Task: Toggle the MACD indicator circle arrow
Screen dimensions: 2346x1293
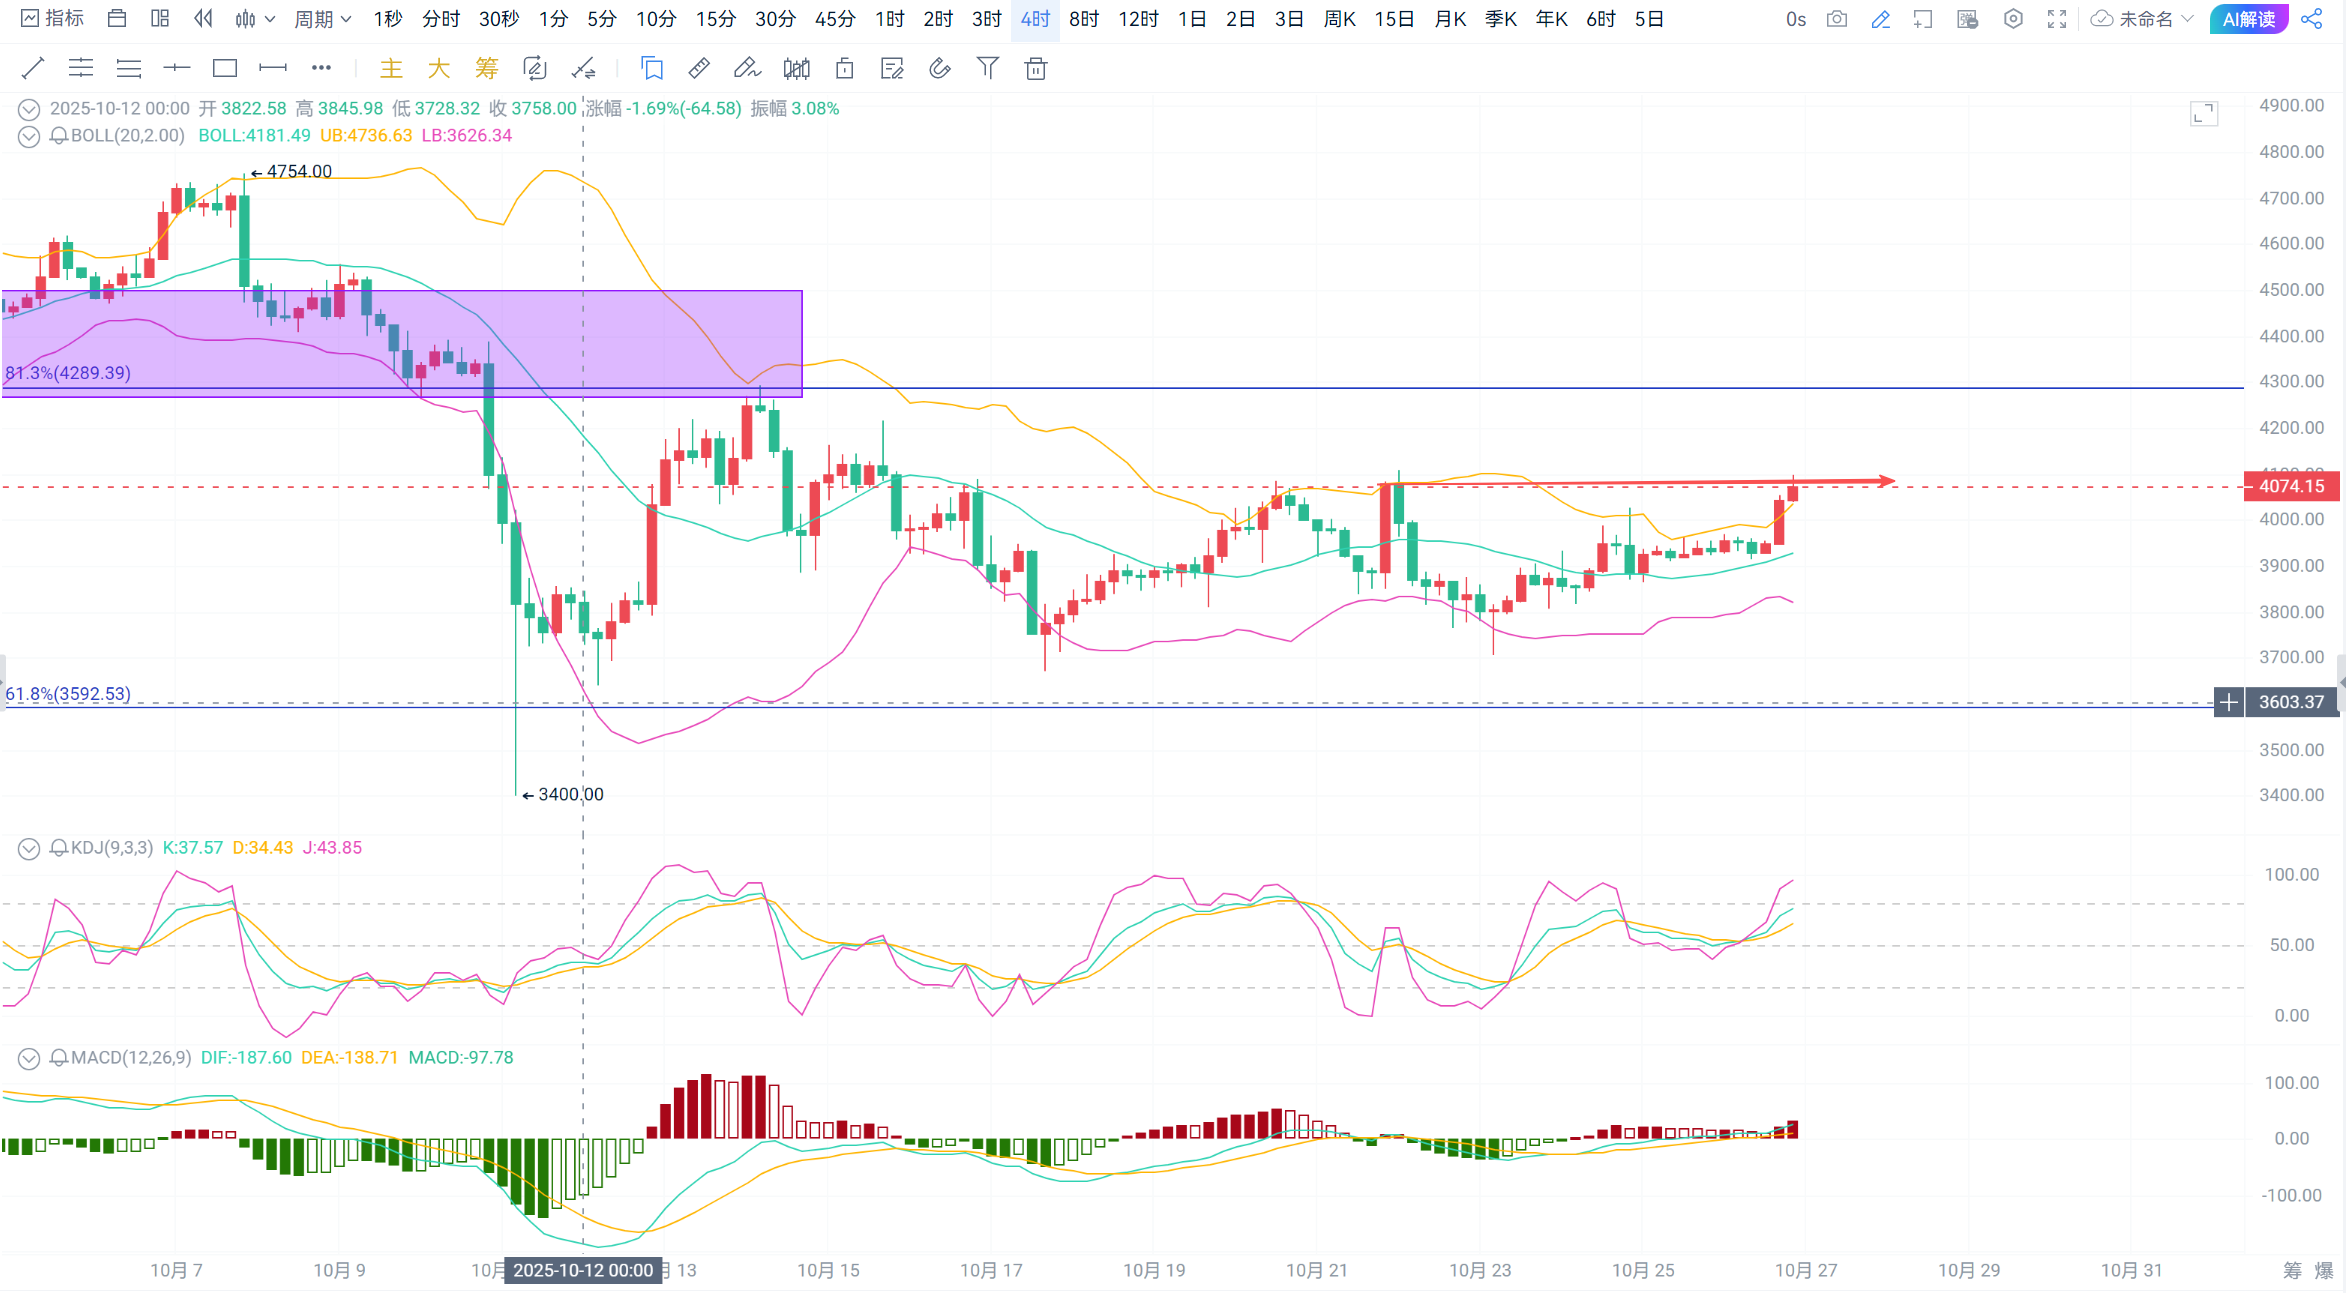Action: pos(29,1058)
